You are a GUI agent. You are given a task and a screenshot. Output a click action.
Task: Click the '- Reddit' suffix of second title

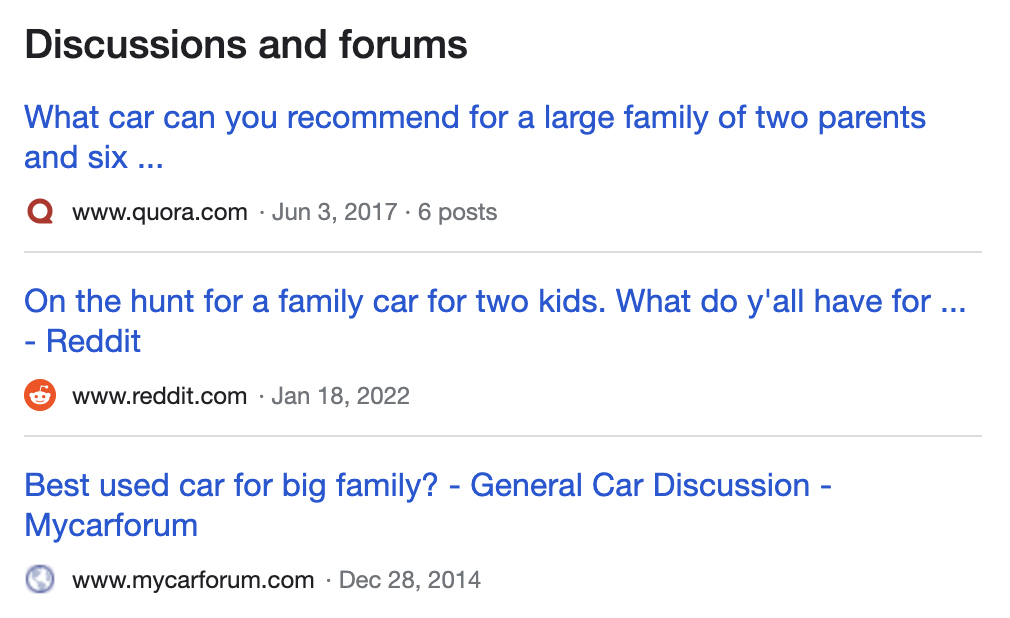83,342
